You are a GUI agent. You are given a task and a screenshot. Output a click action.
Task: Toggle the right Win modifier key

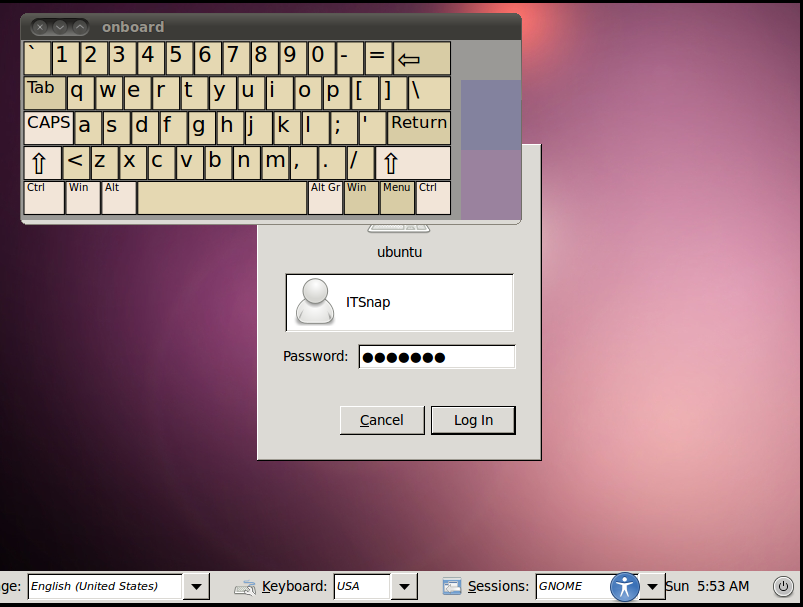click(x=361, y=198)
